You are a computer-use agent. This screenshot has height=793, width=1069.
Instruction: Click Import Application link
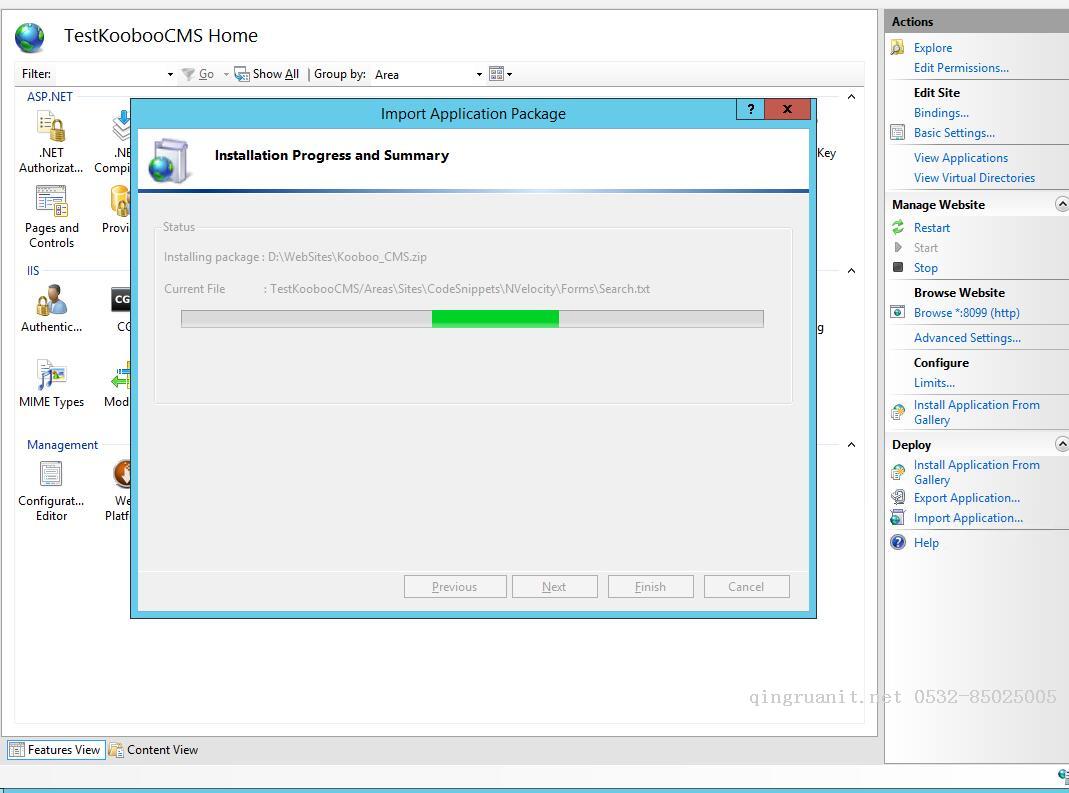968,518
